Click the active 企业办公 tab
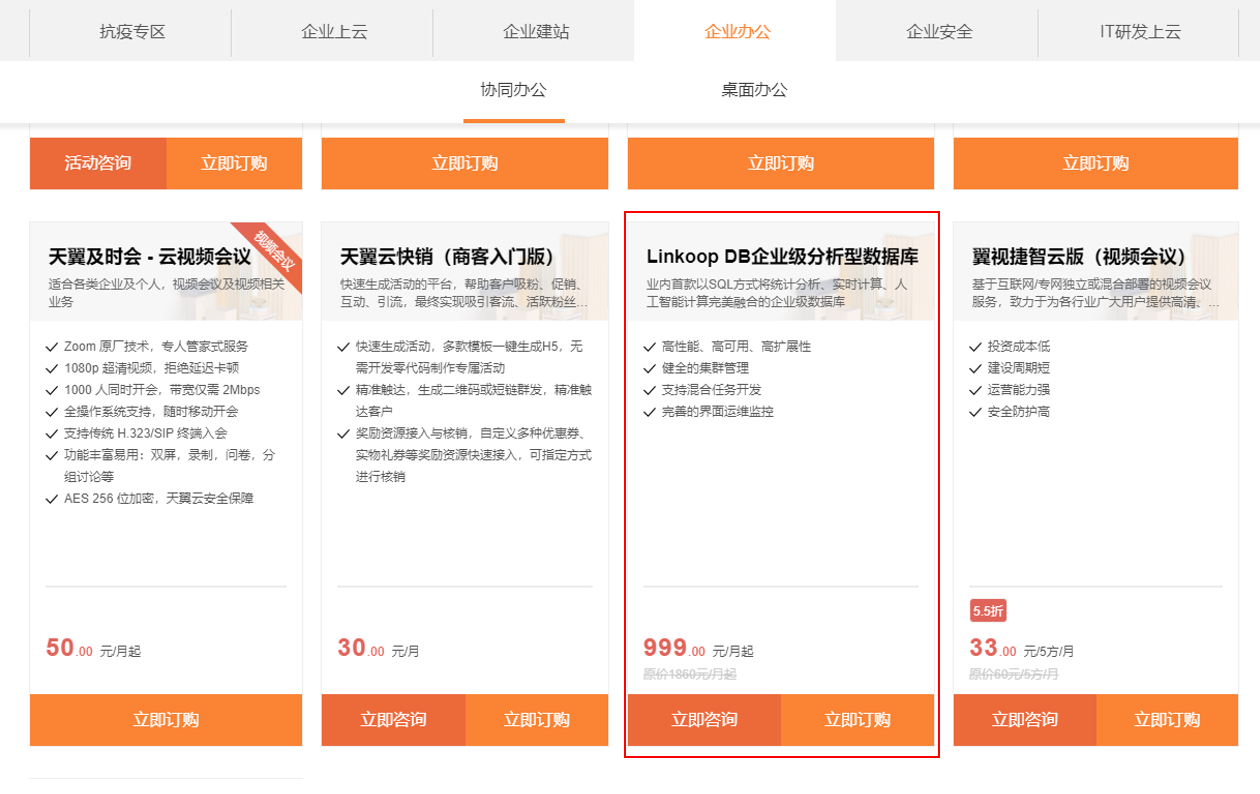This screenshot has height=794, width=1260. [737, 31]
